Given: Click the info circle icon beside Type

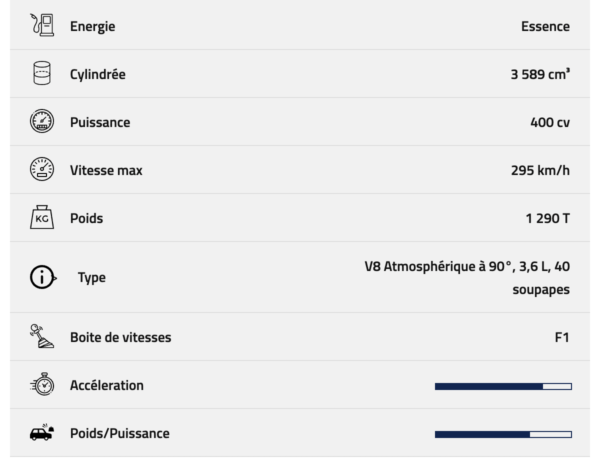Looking at the screenshot, I should coord(43,277).
